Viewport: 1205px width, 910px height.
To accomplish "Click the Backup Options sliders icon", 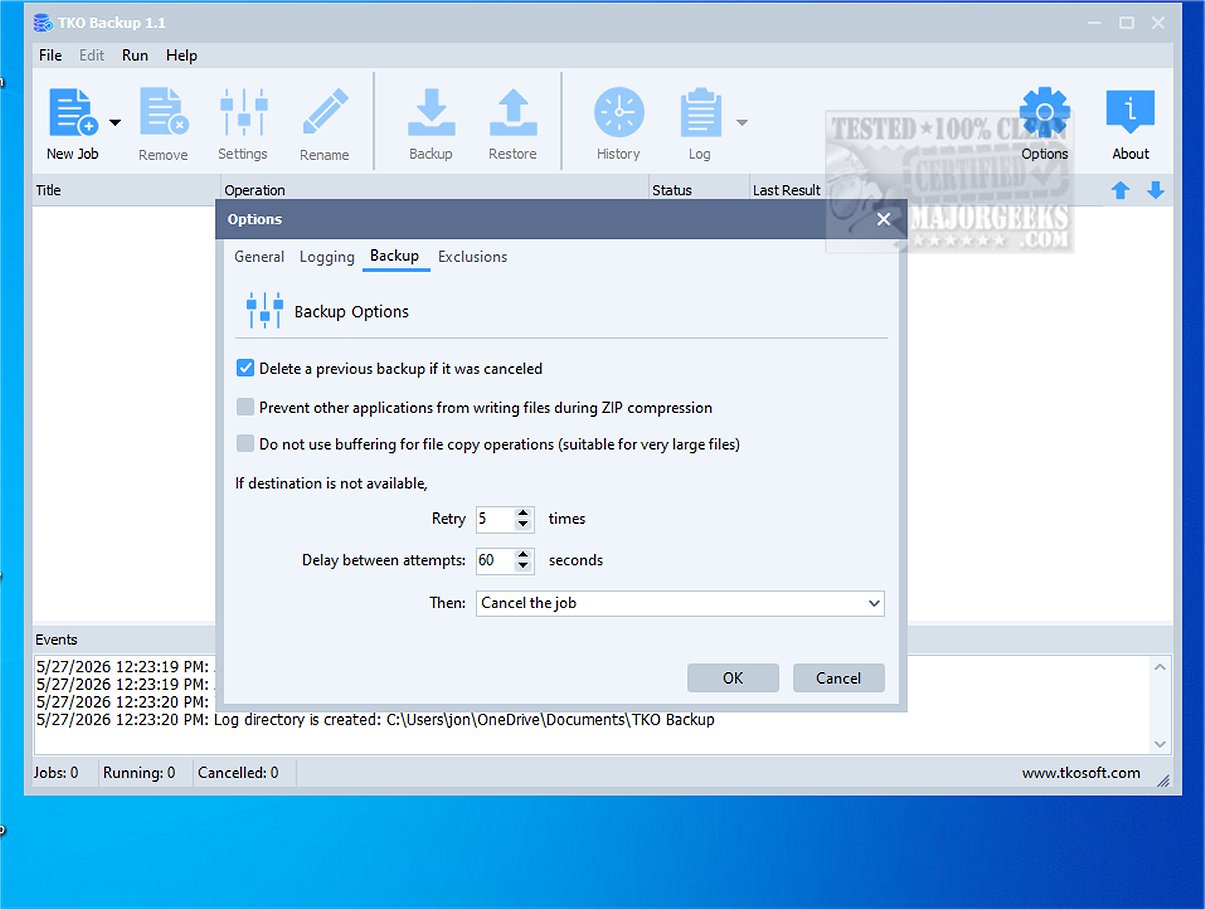I will tap(265, 311).
